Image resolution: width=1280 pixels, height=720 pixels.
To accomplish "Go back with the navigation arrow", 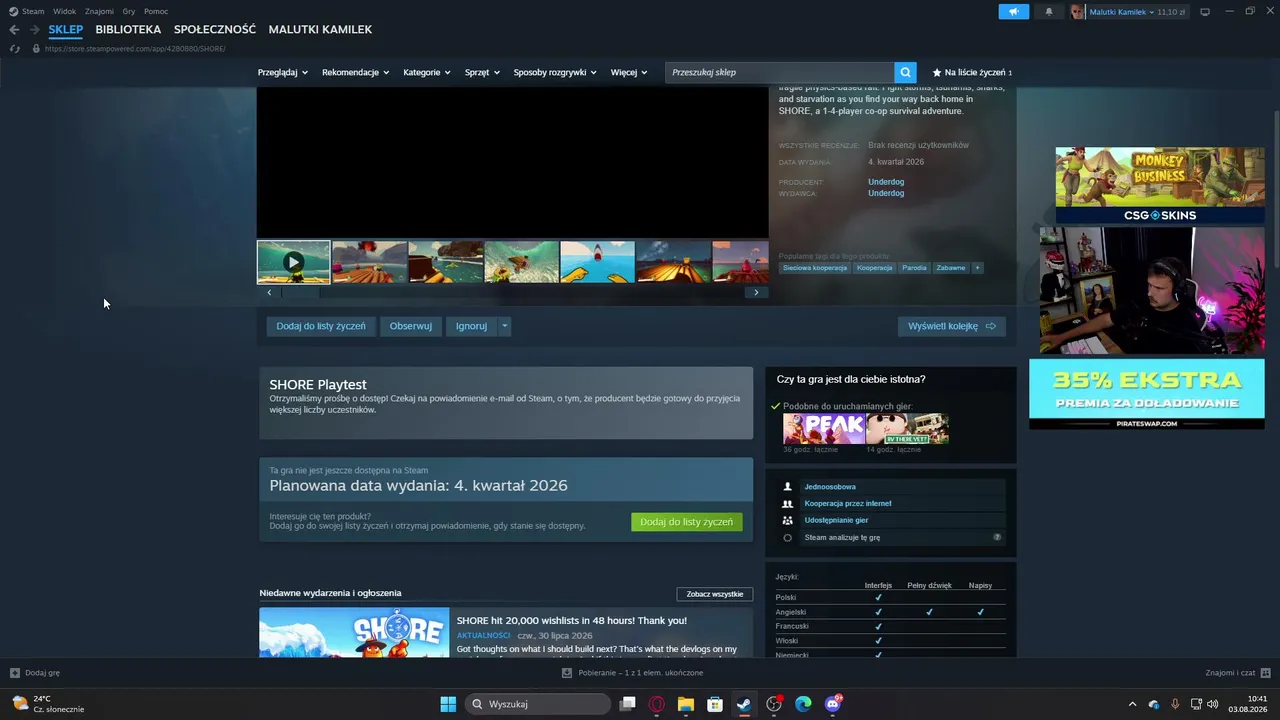I will tap(14, 30).
